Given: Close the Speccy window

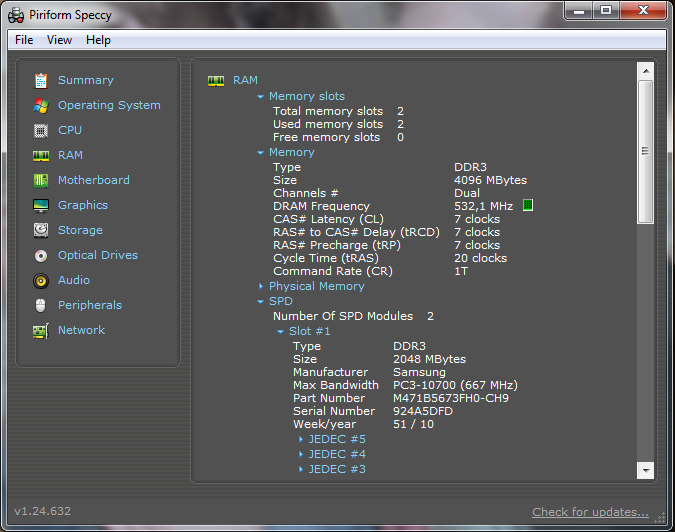Looking at the screenshot, I should coord(643,10).
